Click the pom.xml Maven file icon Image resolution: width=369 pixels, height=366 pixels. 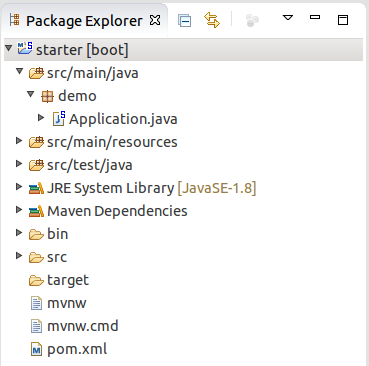coord(36,349)
